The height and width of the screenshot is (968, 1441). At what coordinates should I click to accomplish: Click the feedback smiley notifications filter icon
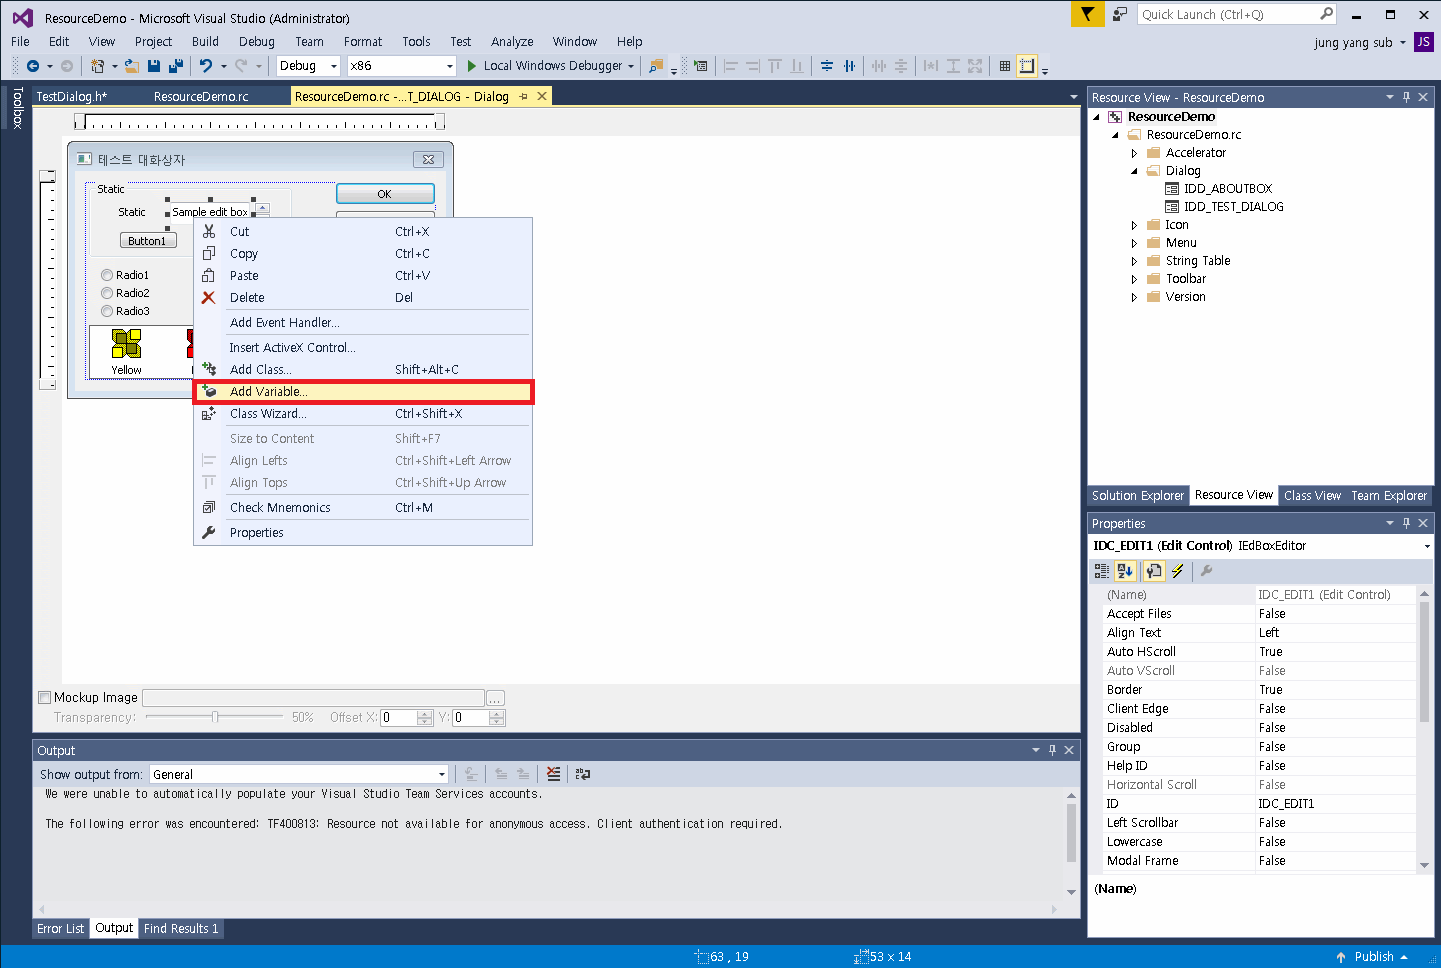1087,14
